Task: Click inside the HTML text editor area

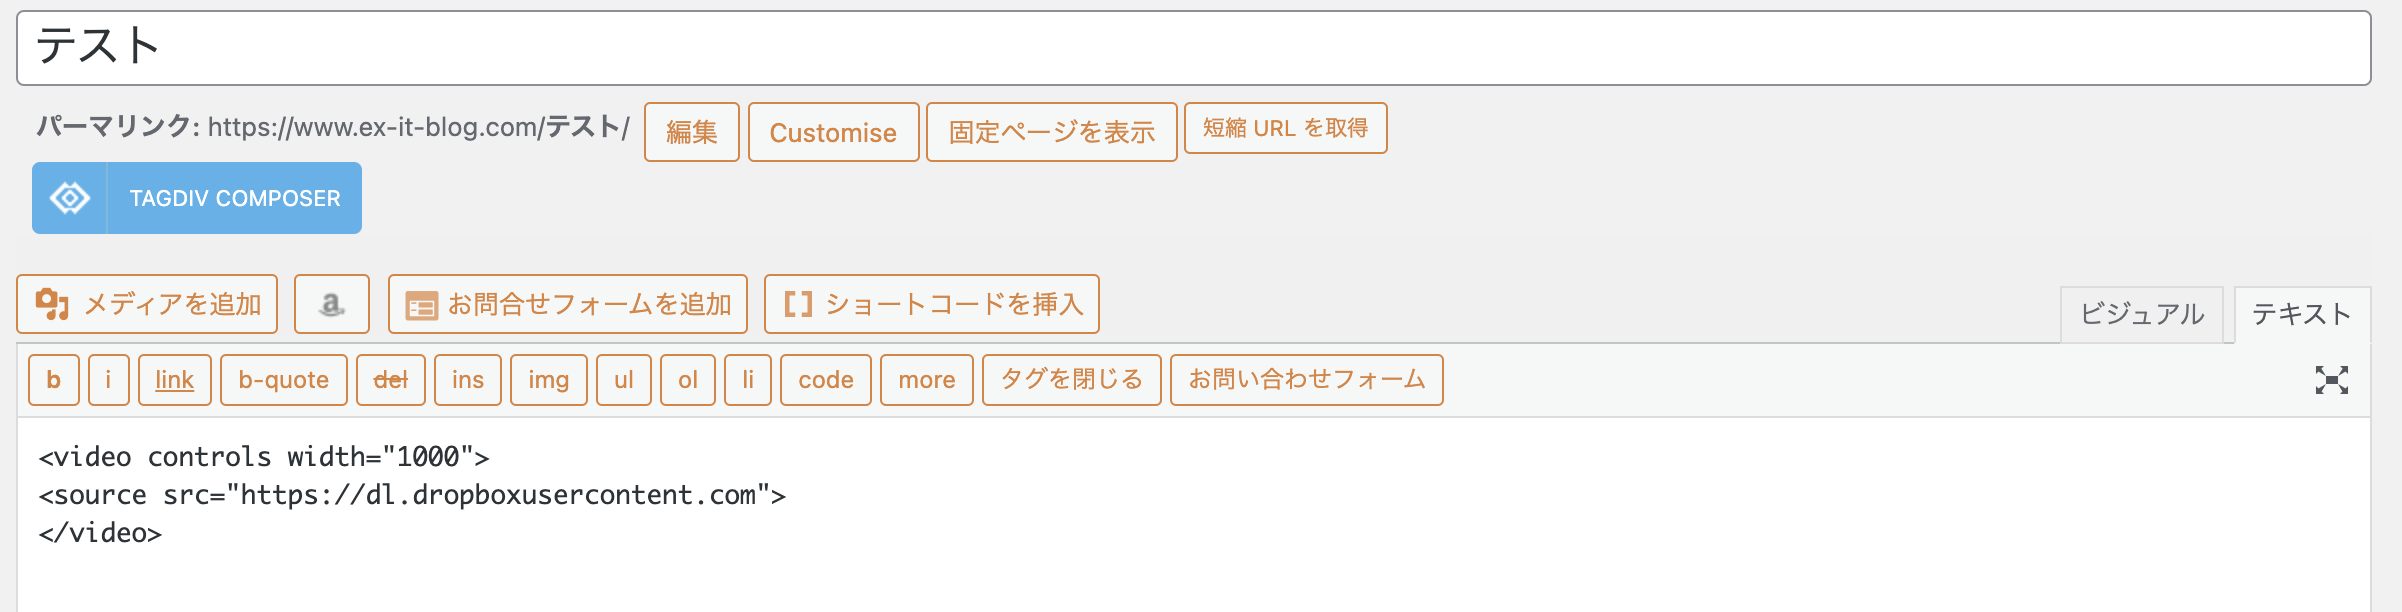Action: point(1194,515)
